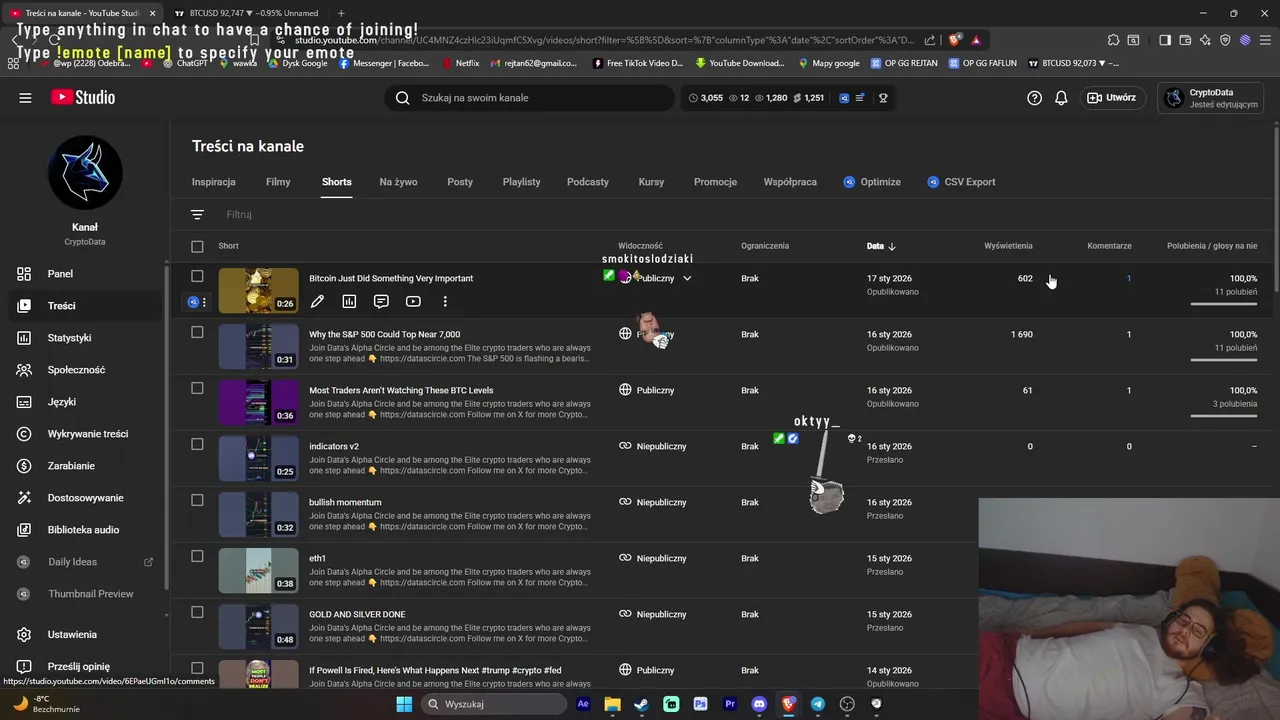Toggle Data column sort arrow
This screenshot has height=720, width=1280.
pos(892,246)
